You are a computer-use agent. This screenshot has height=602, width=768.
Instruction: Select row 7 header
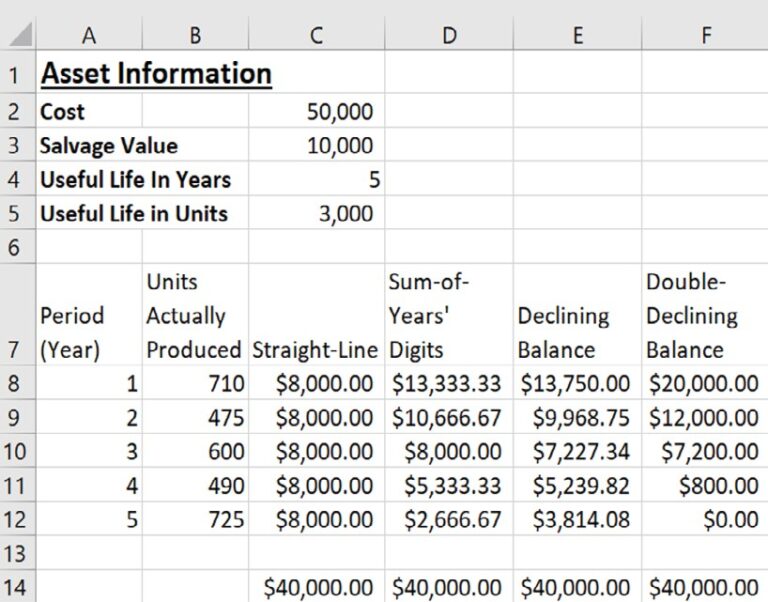18,314
